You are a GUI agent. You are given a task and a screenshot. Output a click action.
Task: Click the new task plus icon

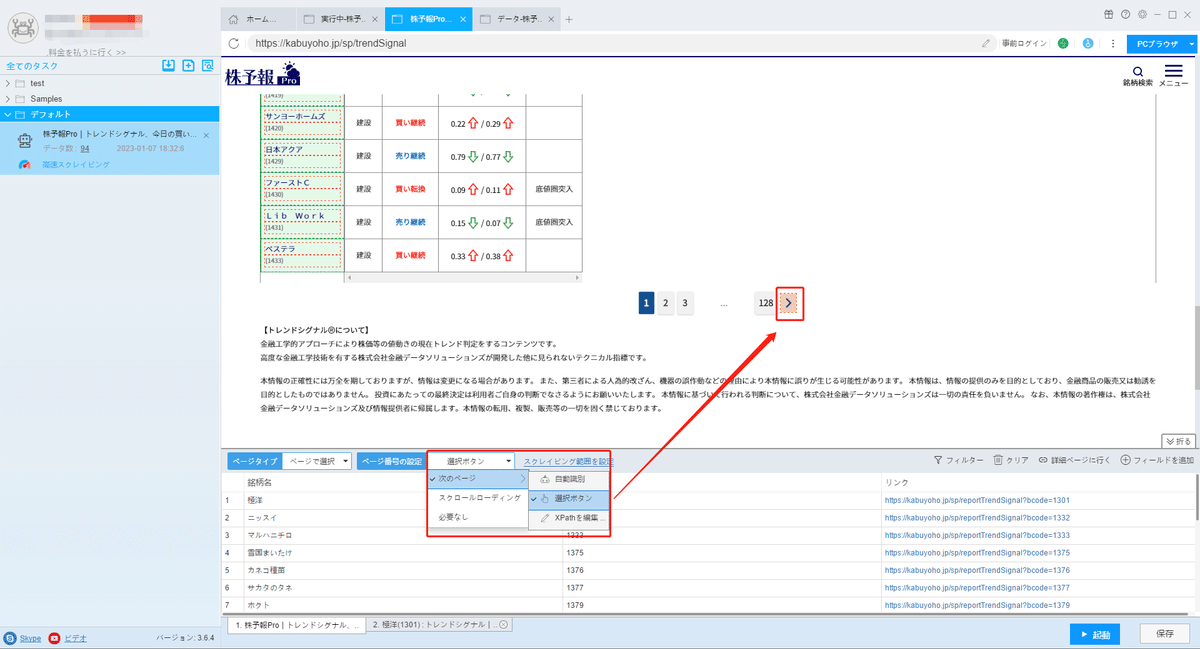(188, 65)
